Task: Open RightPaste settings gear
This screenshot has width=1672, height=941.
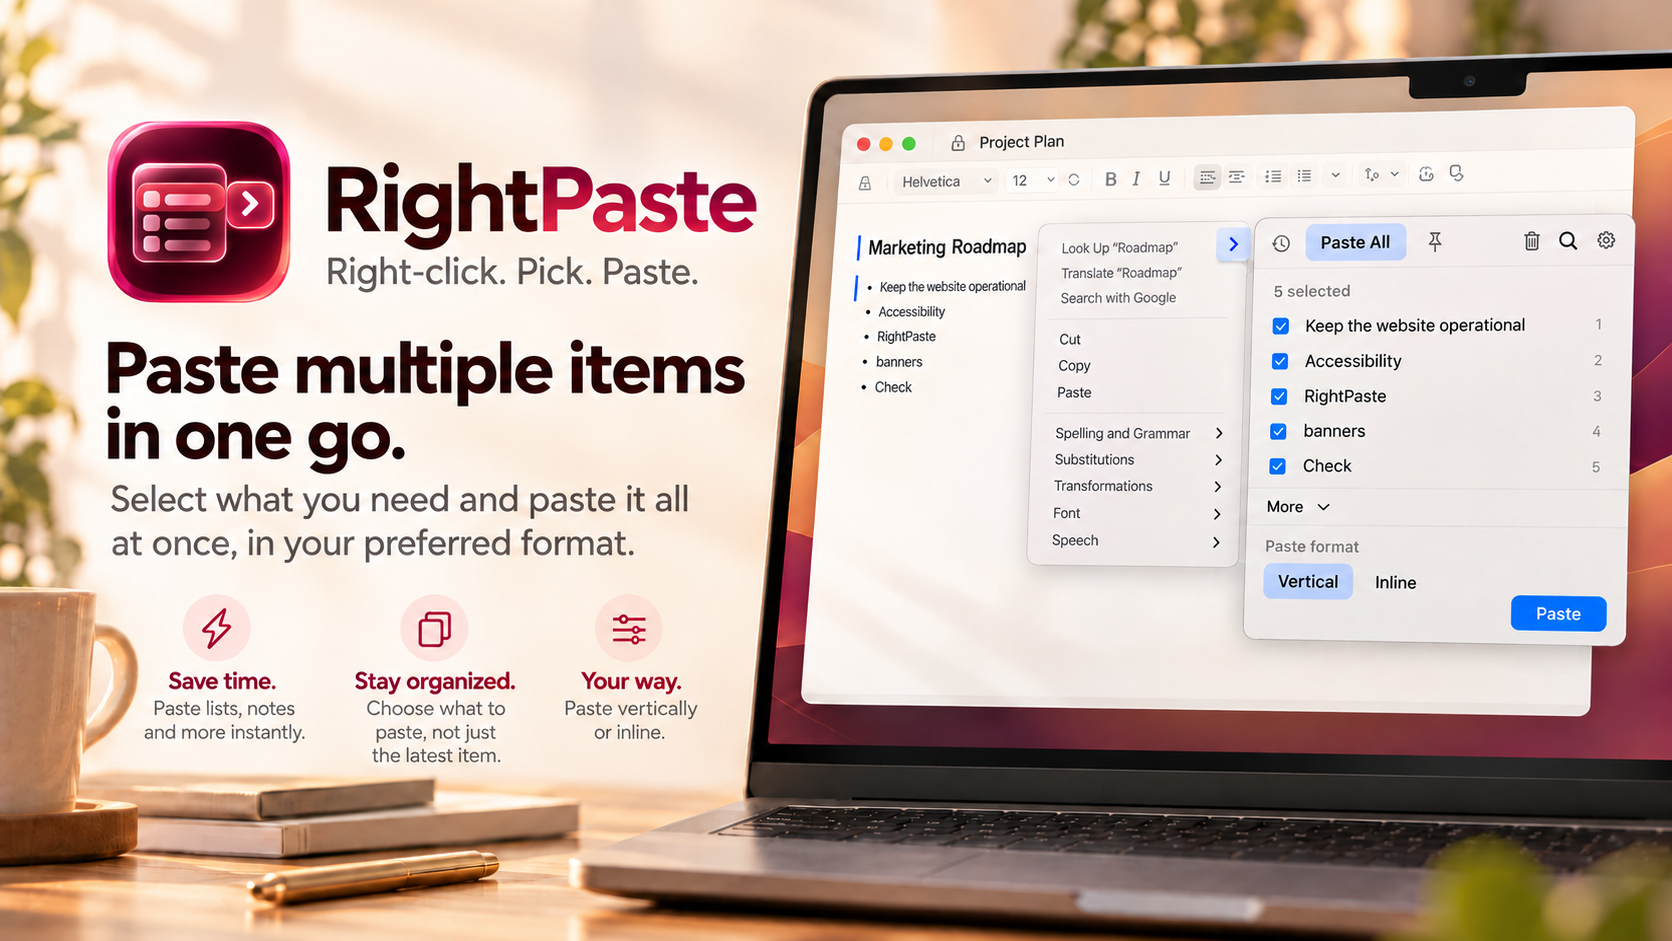Action: coord(1606,240)
